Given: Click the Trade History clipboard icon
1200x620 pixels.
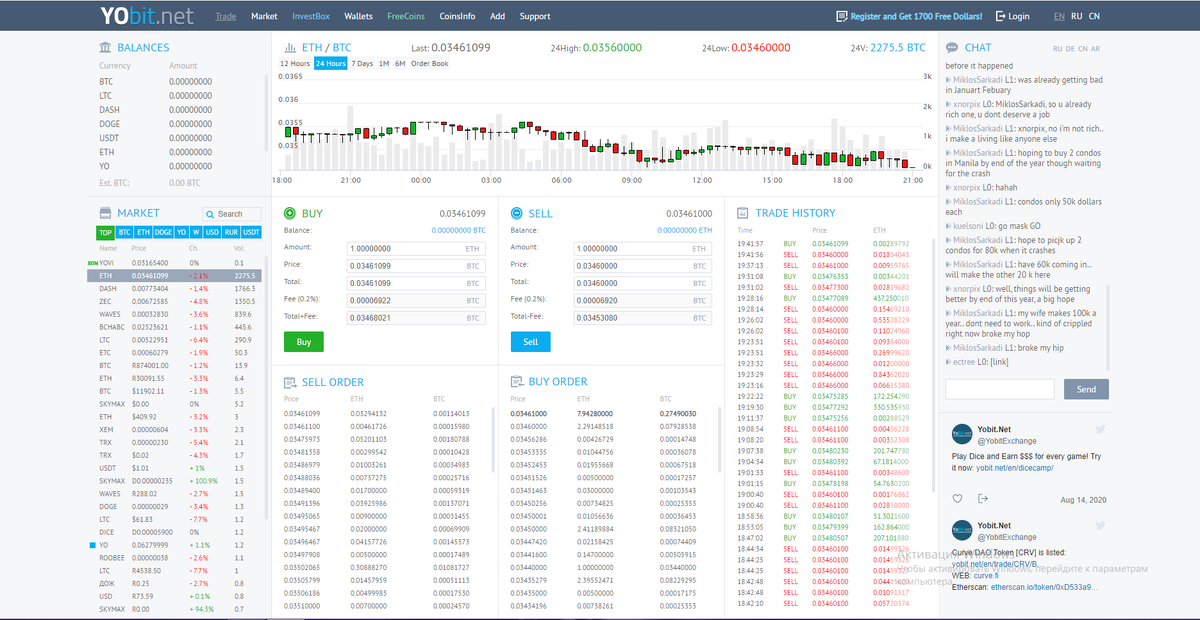Looking at the screenshot, I should pos(743,213).
